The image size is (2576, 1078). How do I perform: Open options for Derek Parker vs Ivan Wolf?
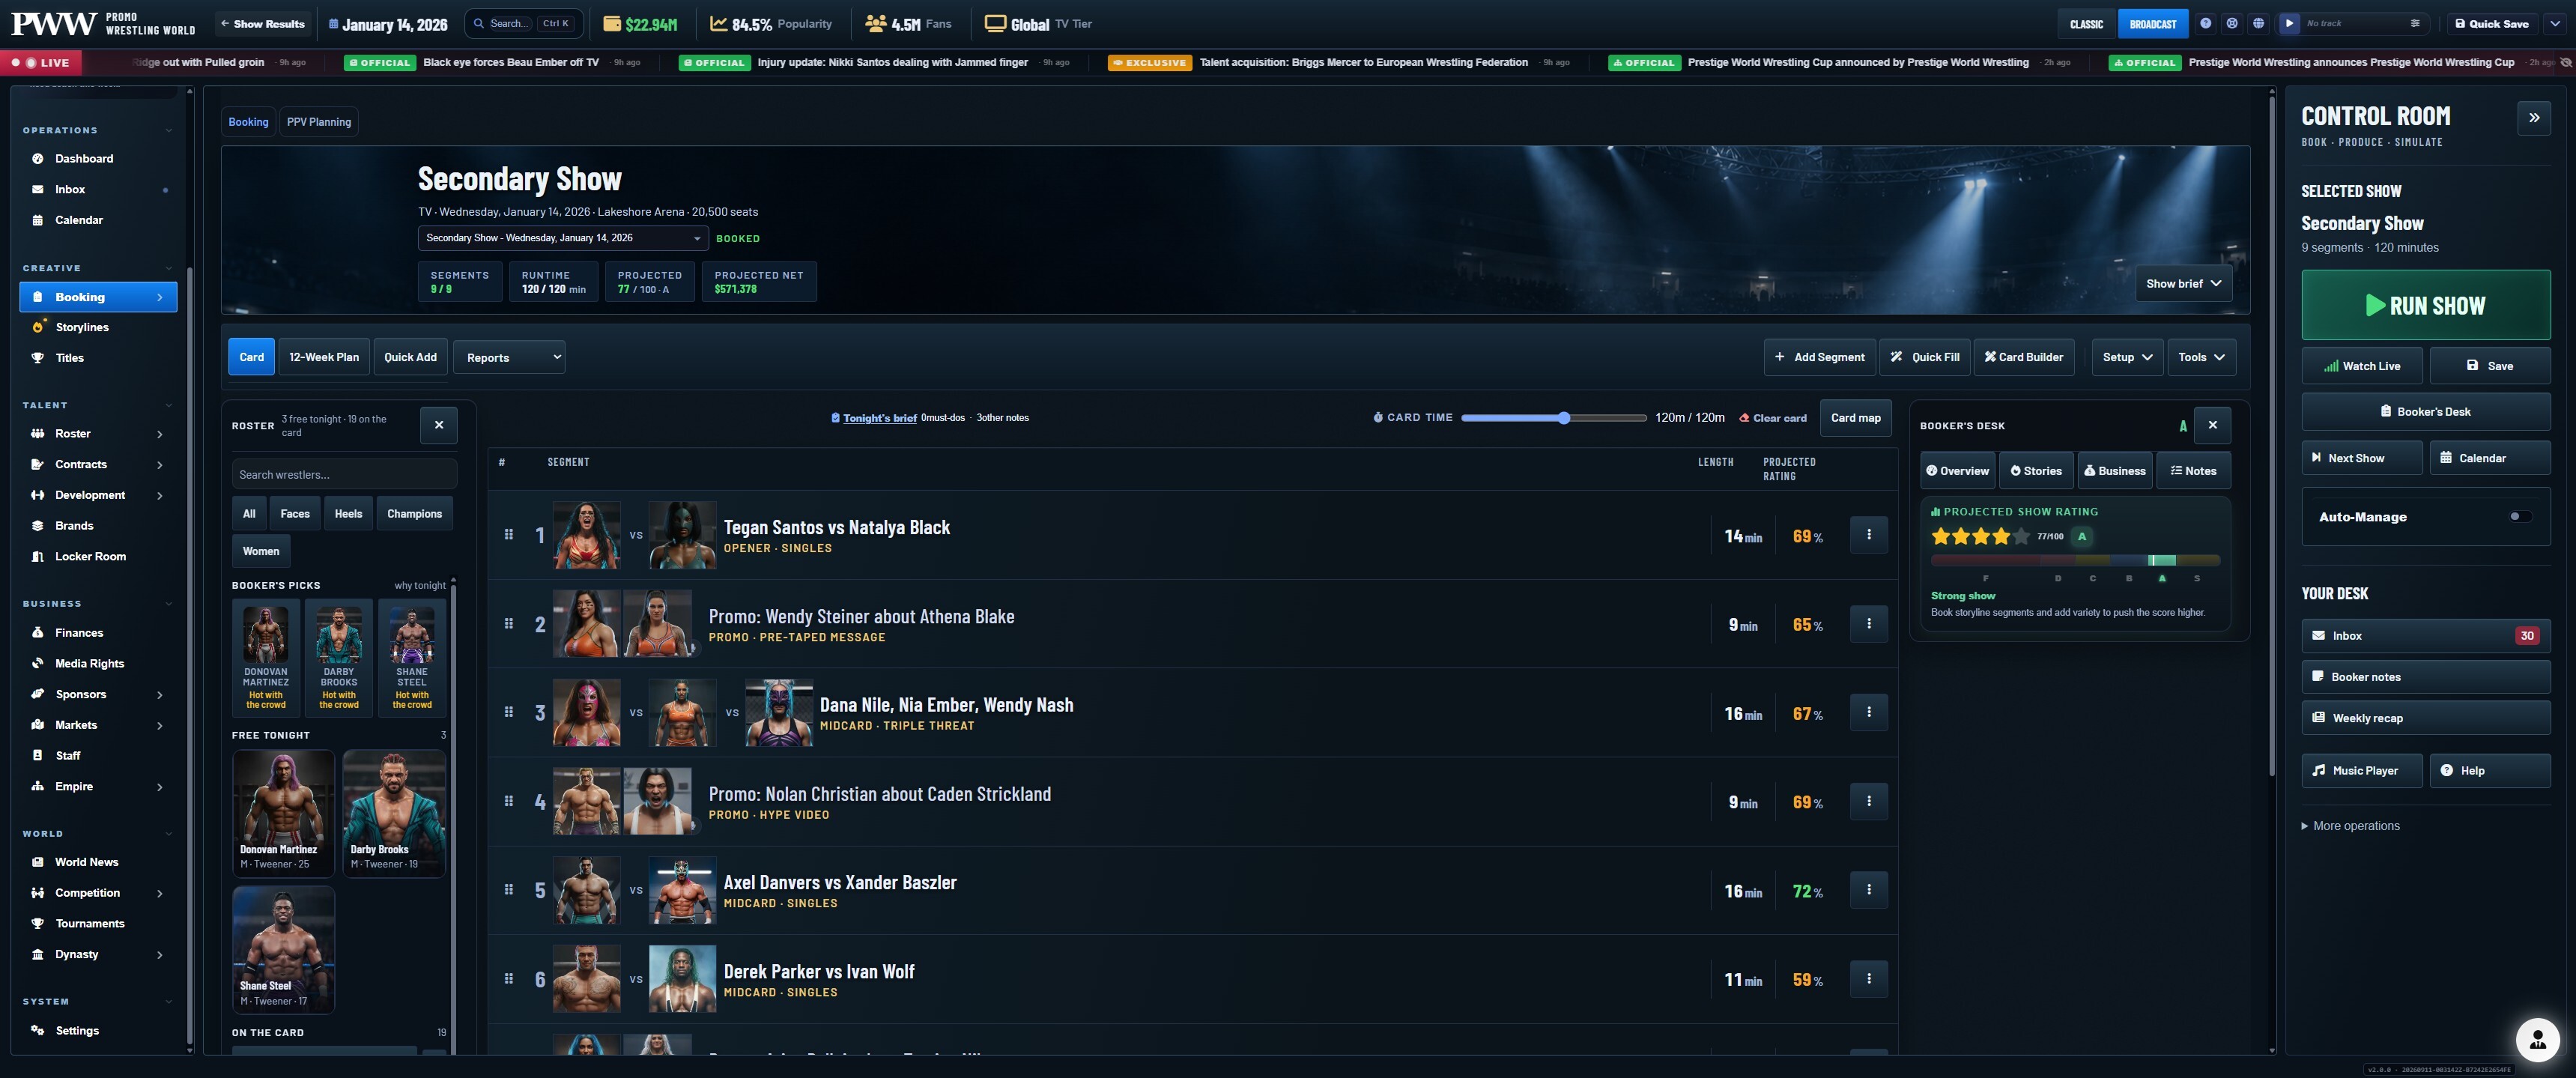[x=1868, y=978]
